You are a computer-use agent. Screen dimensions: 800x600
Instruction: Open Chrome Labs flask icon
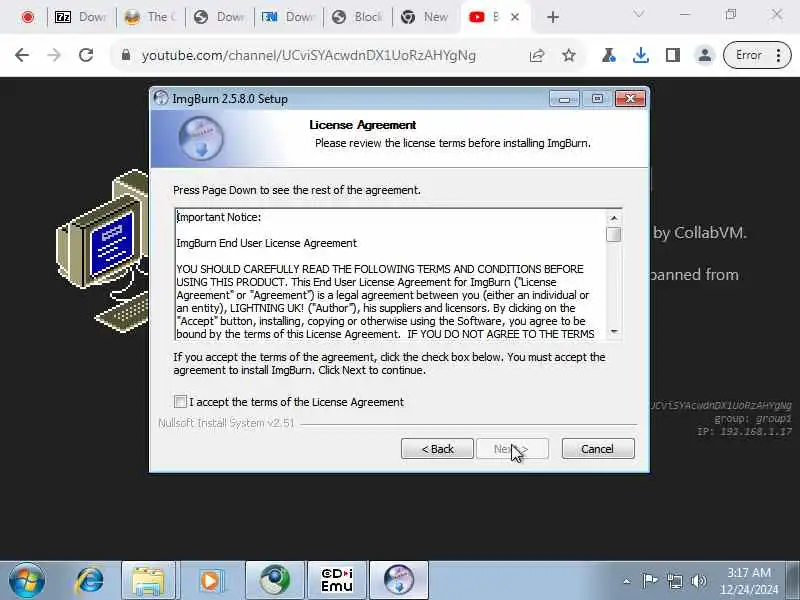pos(608,55)
